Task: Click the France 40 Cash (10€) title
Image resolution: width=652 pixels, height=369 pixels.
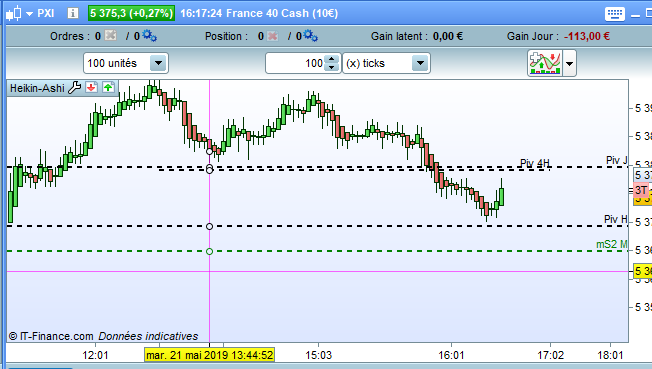Action: (x=282, y=13)
